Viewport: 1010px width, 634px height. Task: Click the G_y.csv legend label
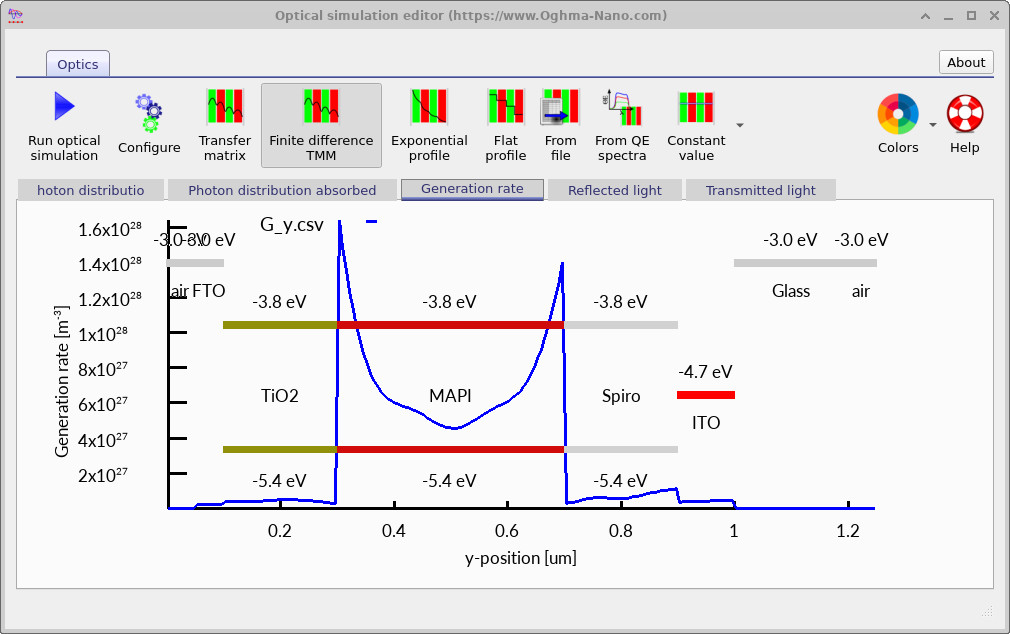292,224
